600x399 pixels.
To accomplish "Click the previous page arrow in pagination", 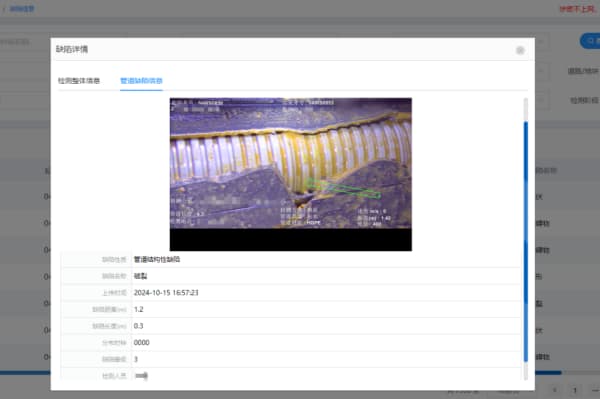I will coord(555,390).
